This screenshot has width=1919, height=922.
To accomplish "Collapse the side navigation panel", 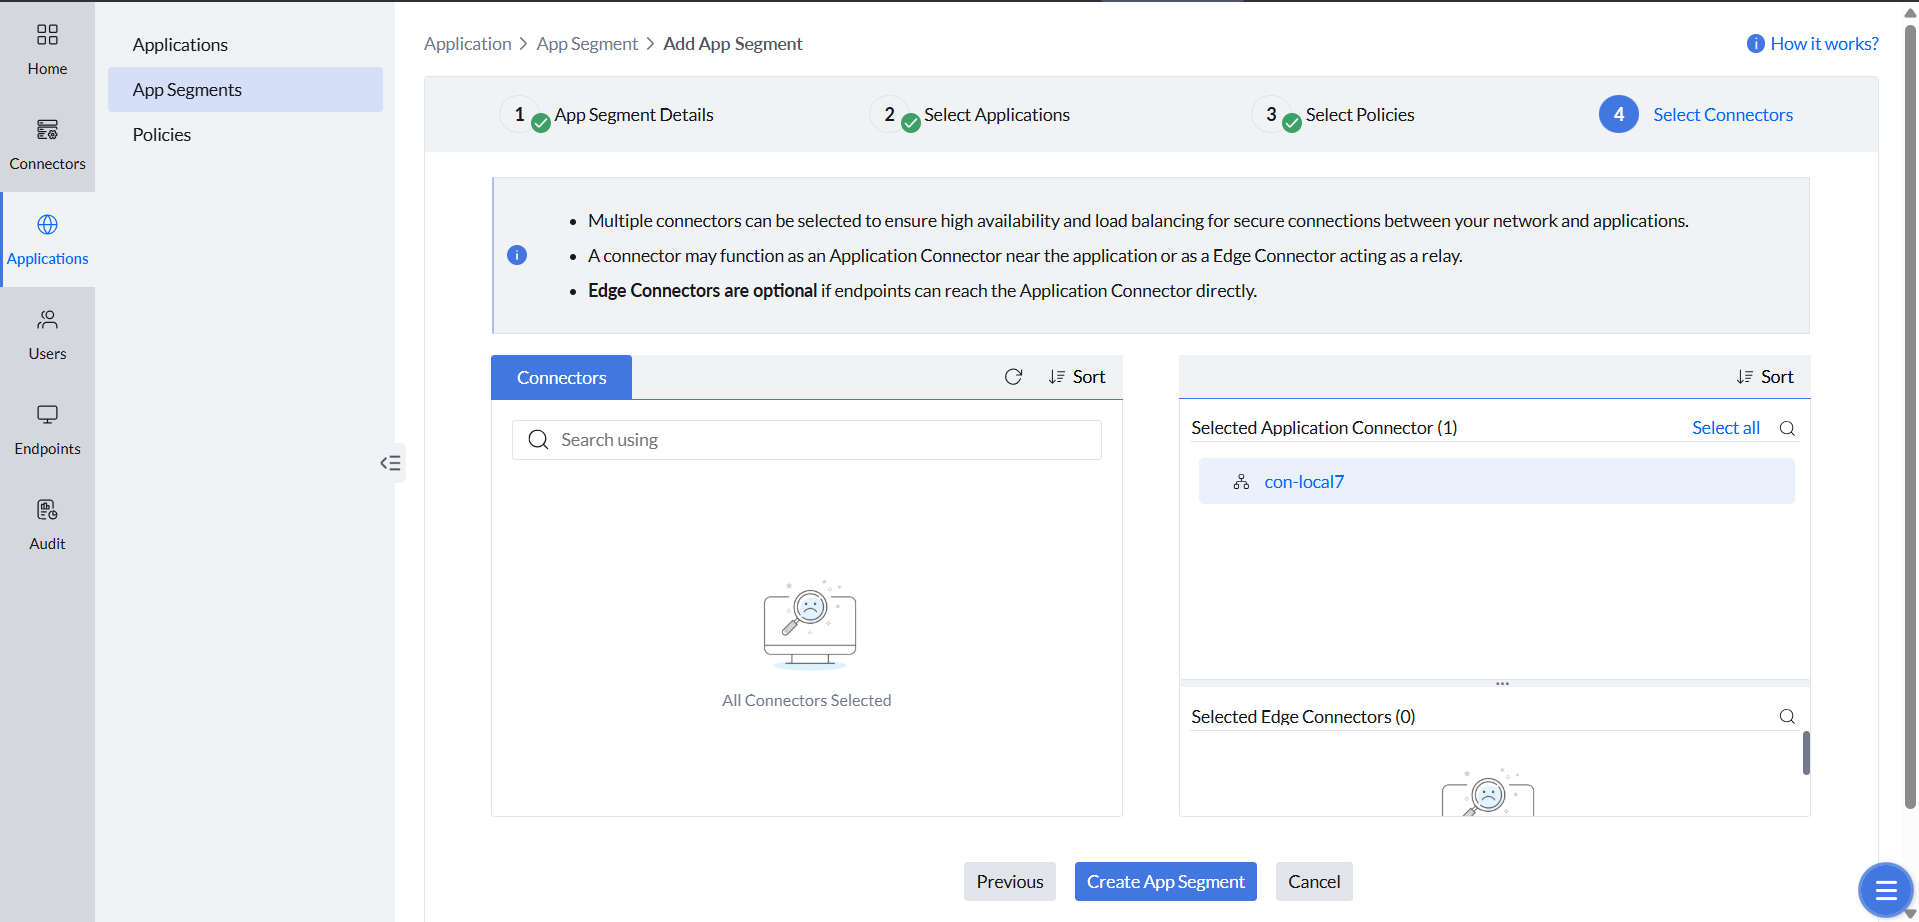I will 391,463.
